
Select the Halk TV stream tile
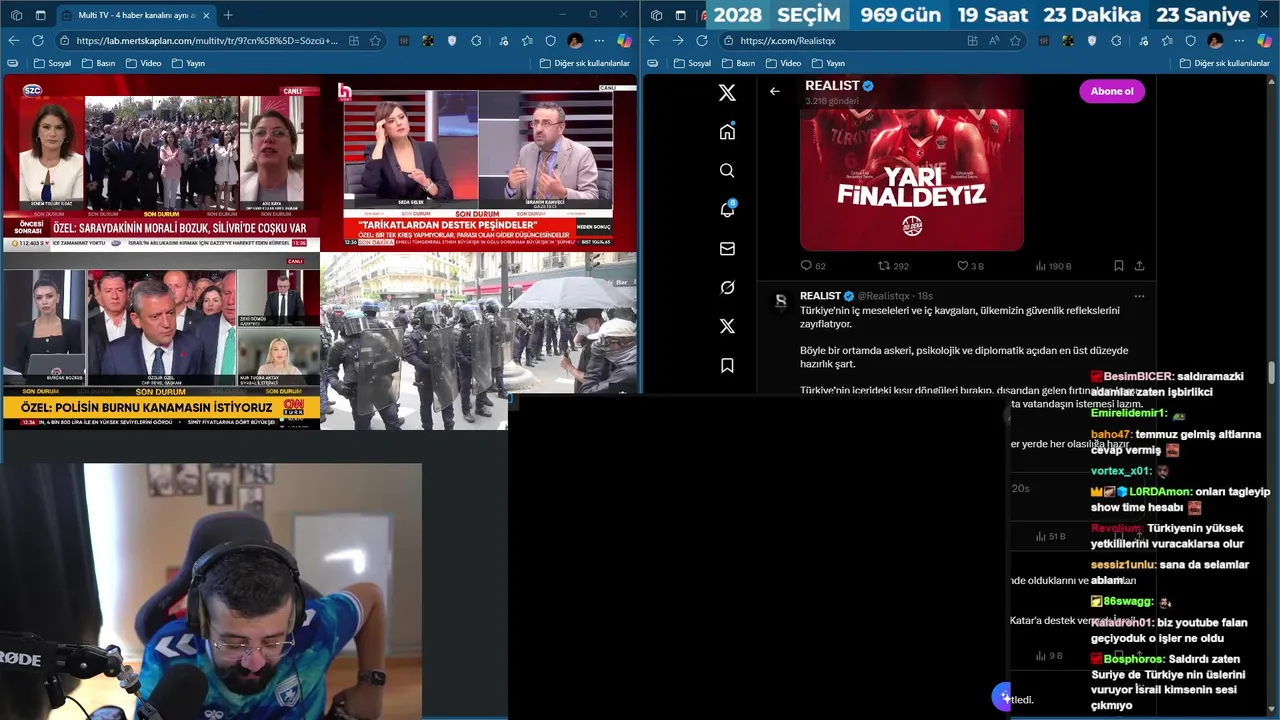tap(480, 165)
